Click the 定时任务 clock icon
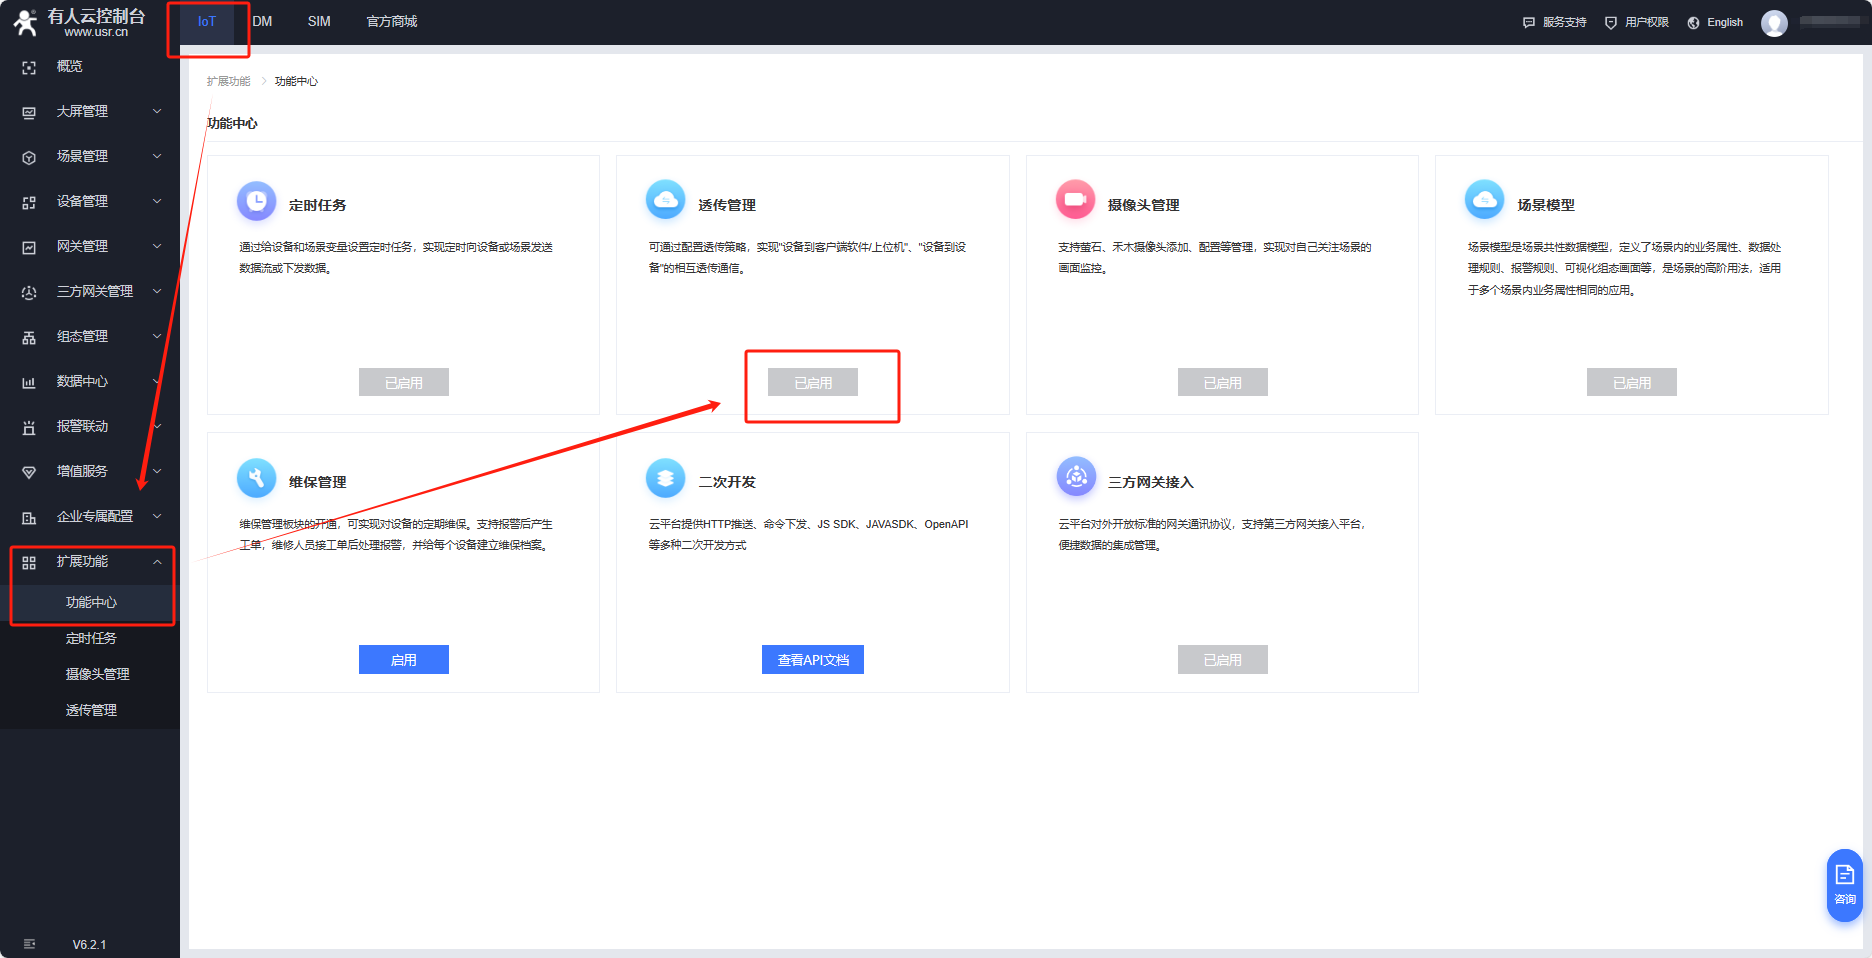The width and height of the screenshot is (1872, 958). pyautogui.click(x=256, y=201)
